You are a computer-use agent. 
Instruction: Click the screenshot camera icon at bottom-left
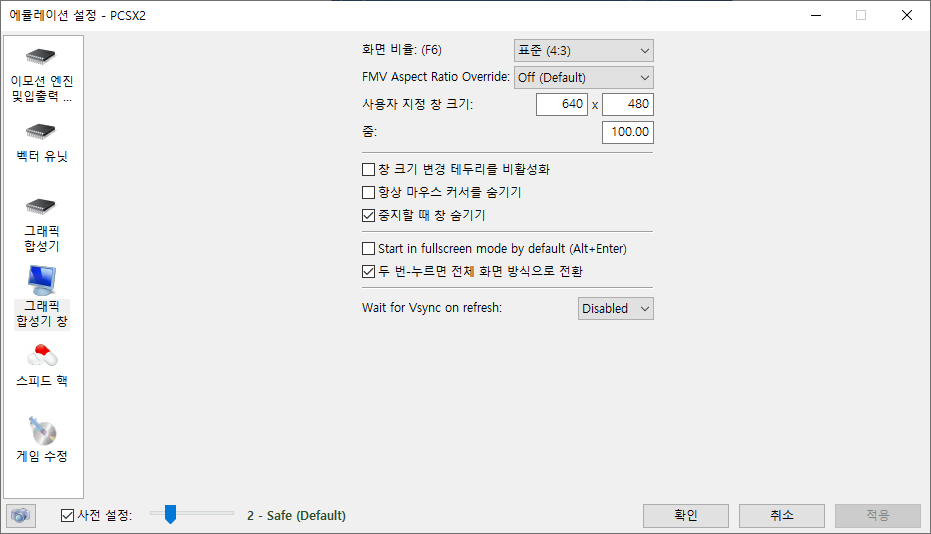pos(21,515)
